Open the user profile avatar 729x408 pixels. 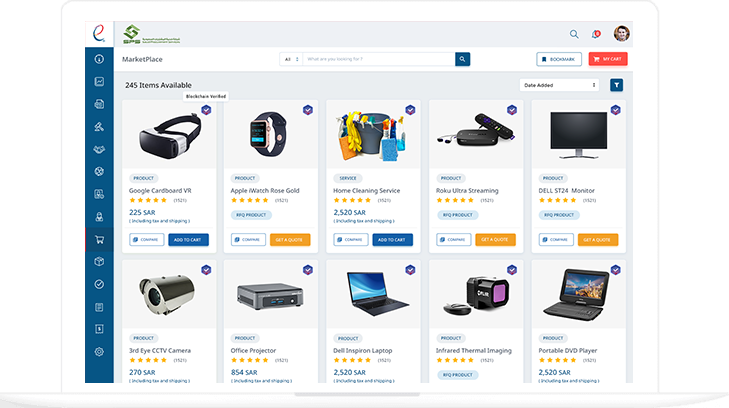pos(622,33)
